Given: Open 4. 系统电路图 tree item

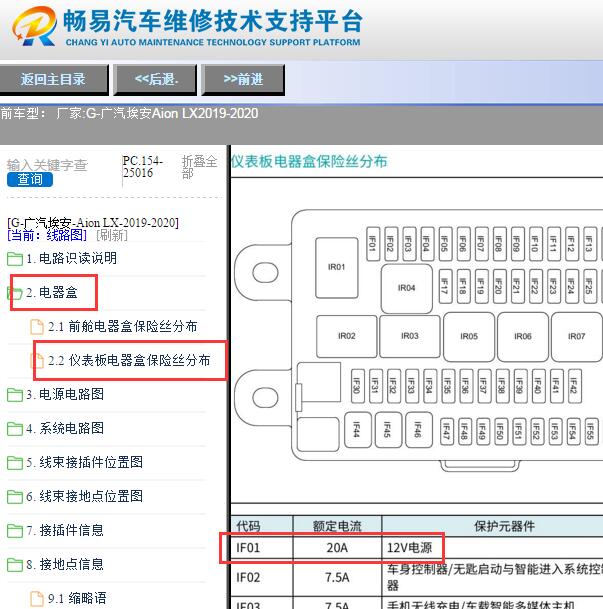Looking at the screenshot, I should click(x=65, y=428).
